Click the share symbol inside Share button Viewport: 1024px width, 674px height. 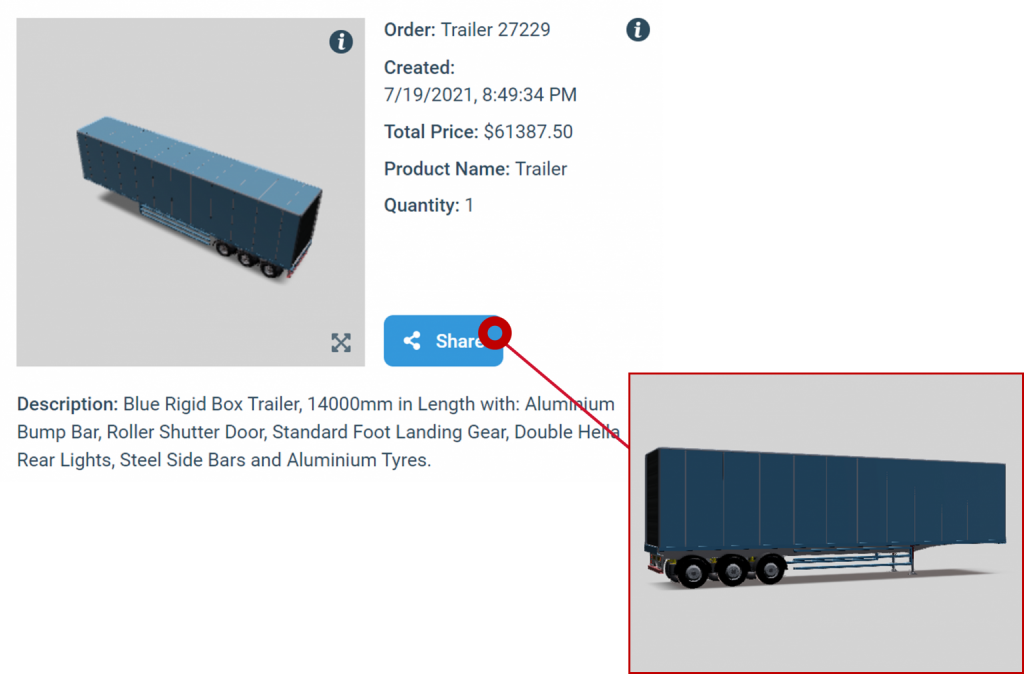pyautogui.click(x=412, y=340)
